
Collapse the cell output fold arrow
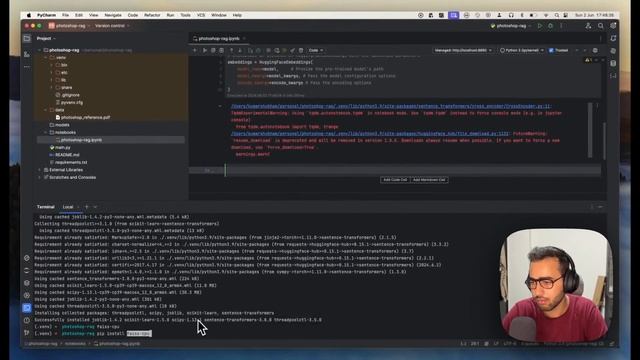pos(220,106)
